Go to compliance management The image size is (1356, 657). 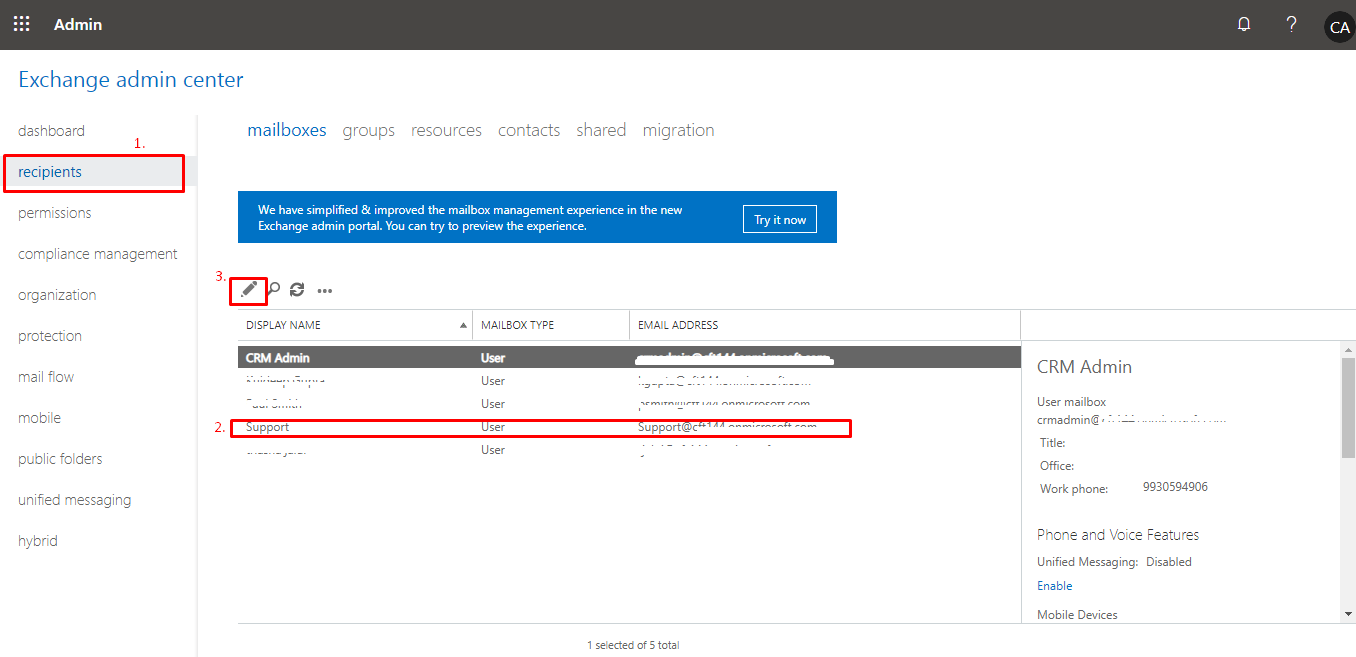pos(98,254)
